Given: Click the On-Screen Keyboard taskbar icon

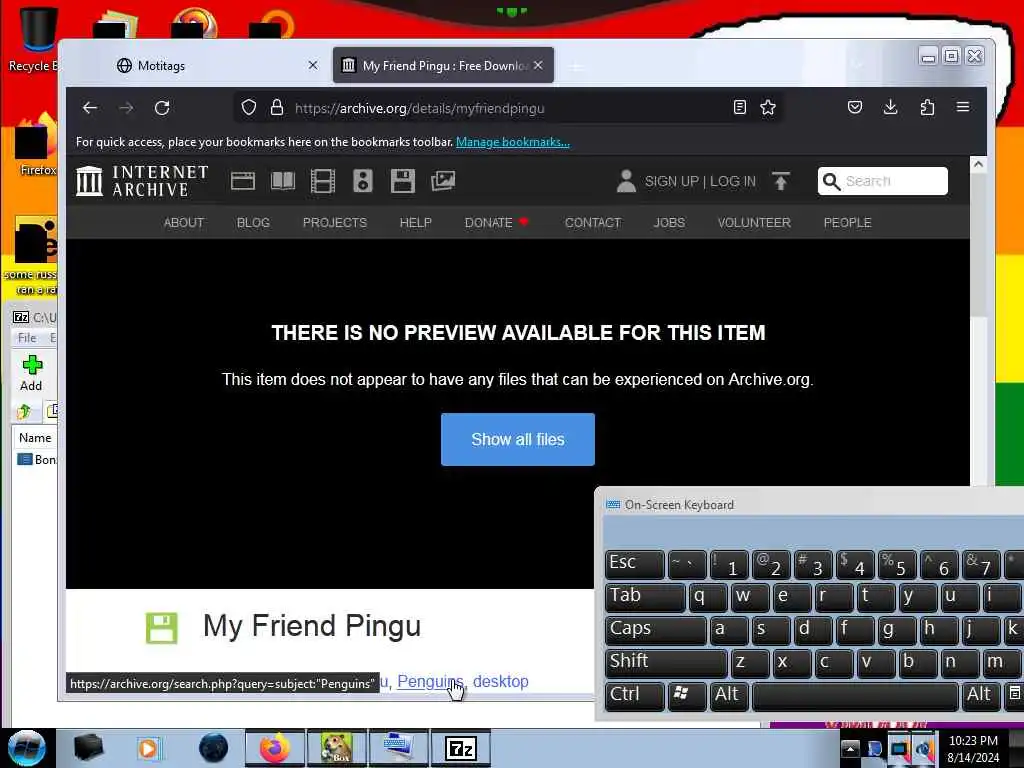Looking at the screenshot, I should pyautogui.click(x=398, y=748).
